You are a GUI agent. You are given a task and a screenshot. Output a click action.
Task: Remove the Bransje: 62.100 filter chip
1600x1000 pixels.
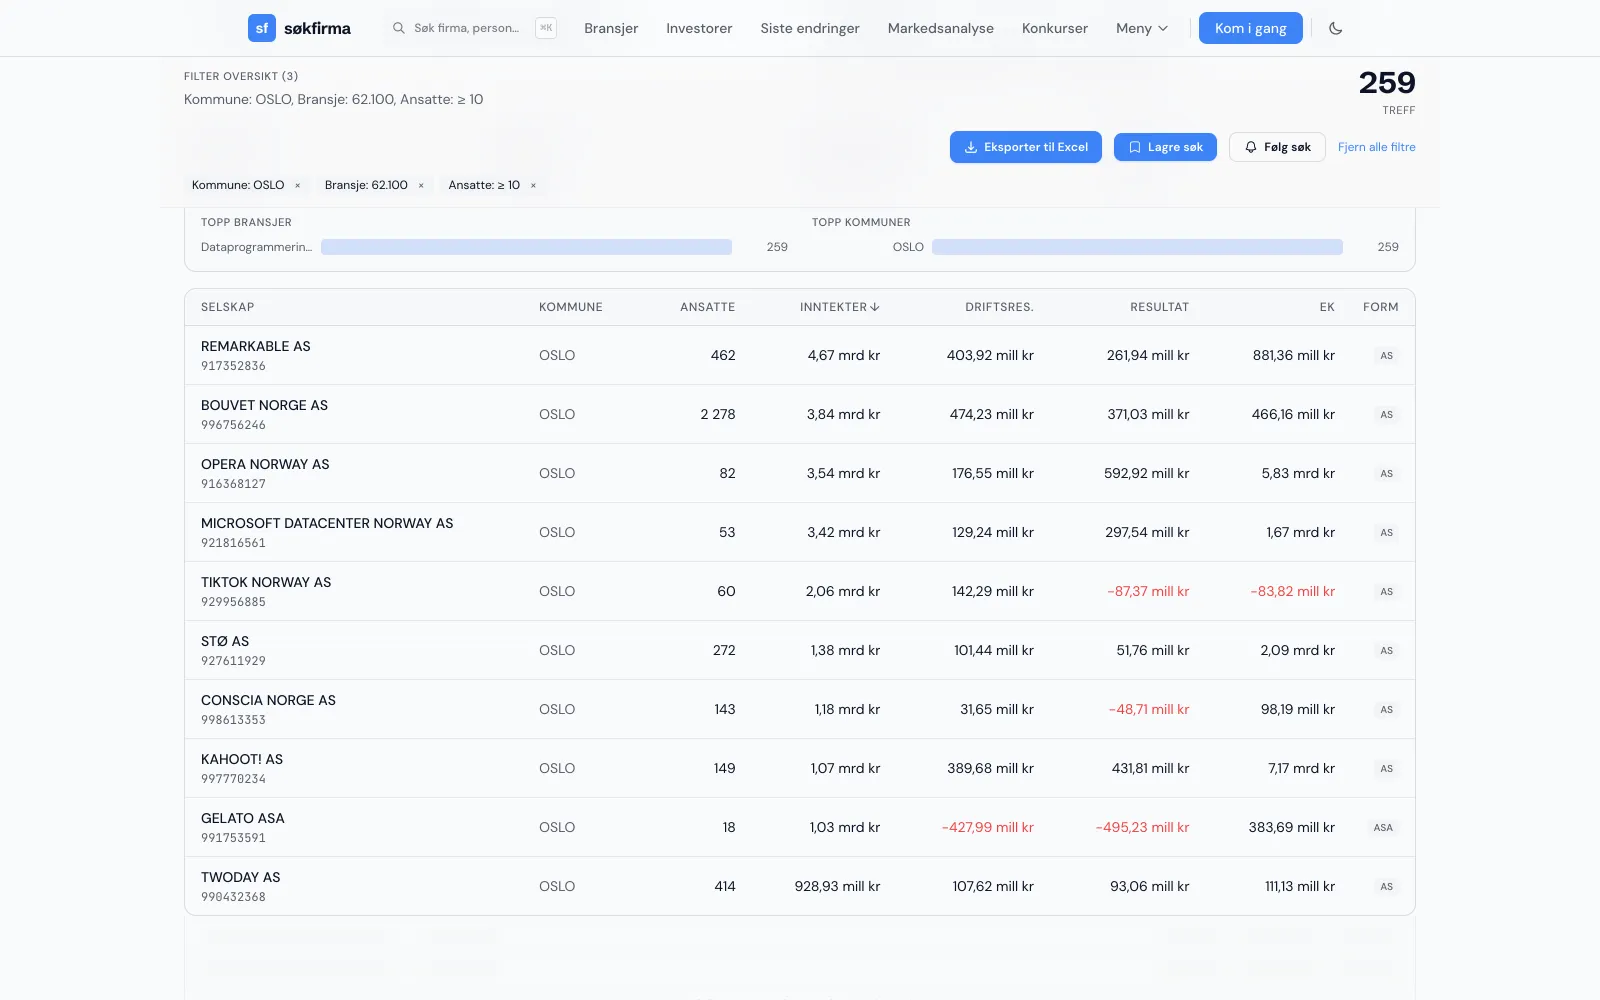pos(421,185)
